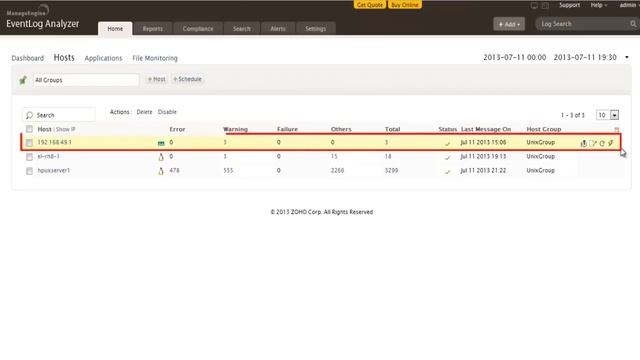Open the Applications sub-tab
This screenshot has width=640, height=360.
coord(103,58)
